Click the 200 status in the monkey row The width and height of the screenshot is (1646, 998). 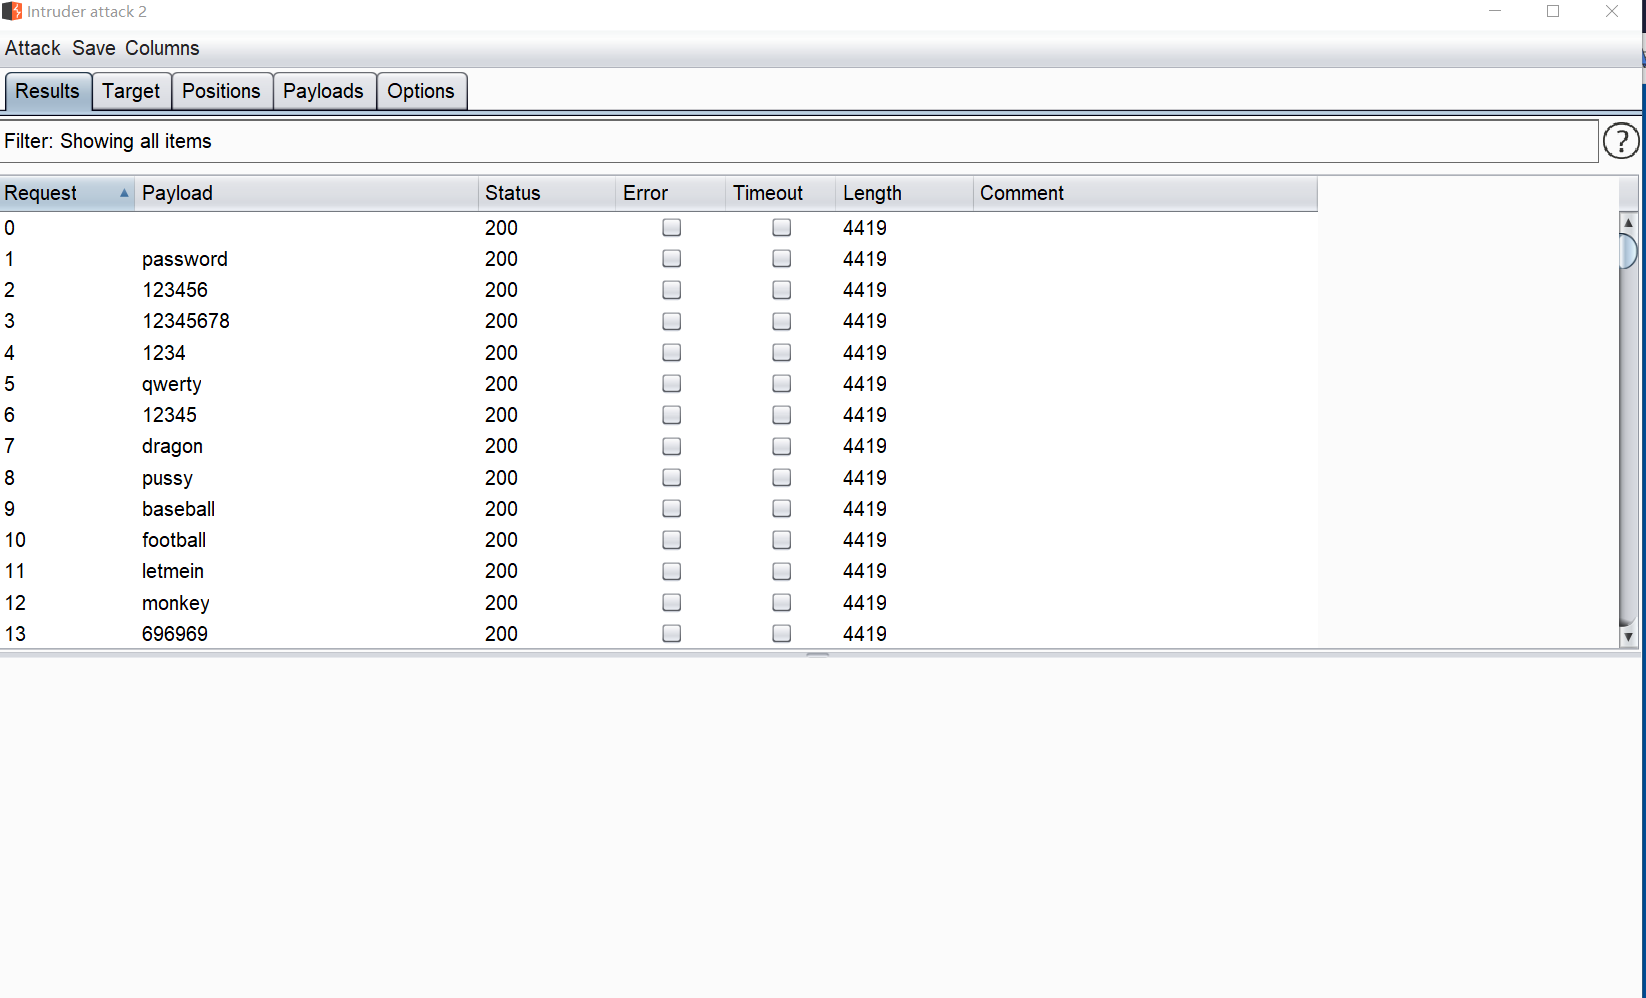tap(501, 603)
